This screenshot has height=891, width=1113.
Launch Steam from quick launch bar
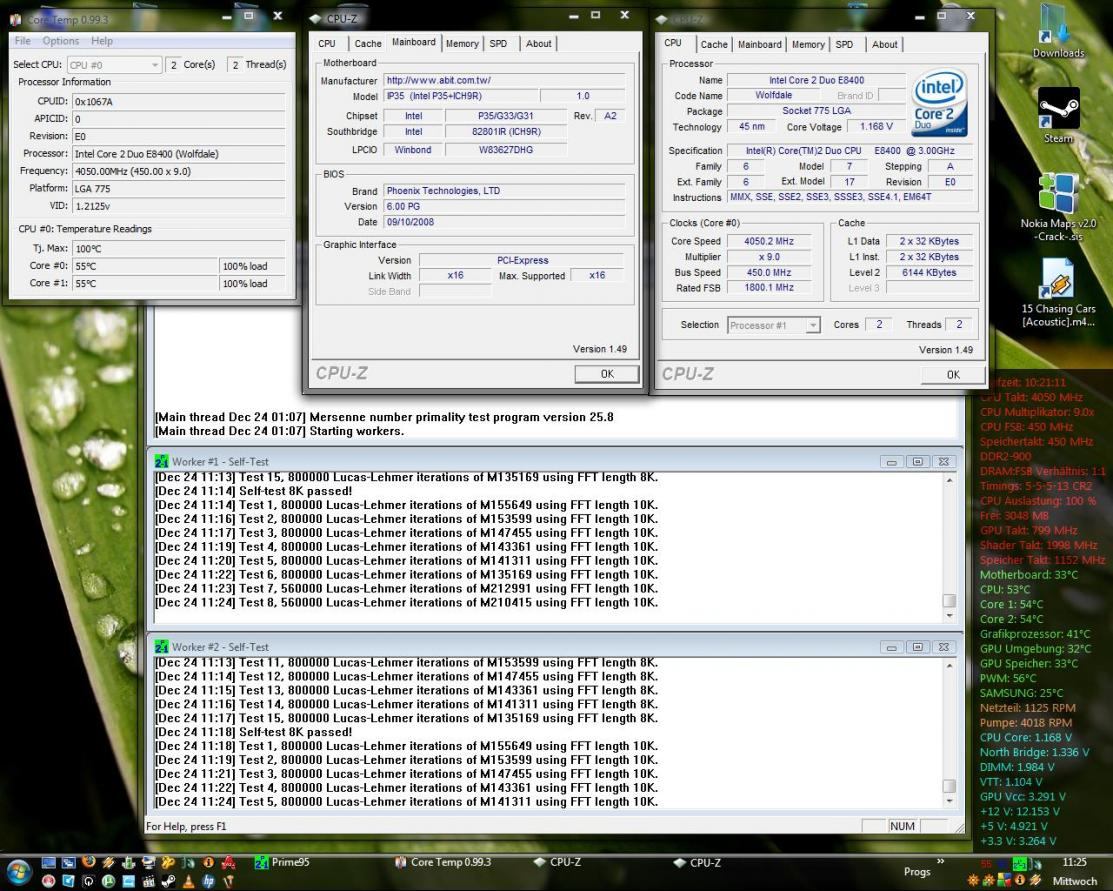pos(168,881)
